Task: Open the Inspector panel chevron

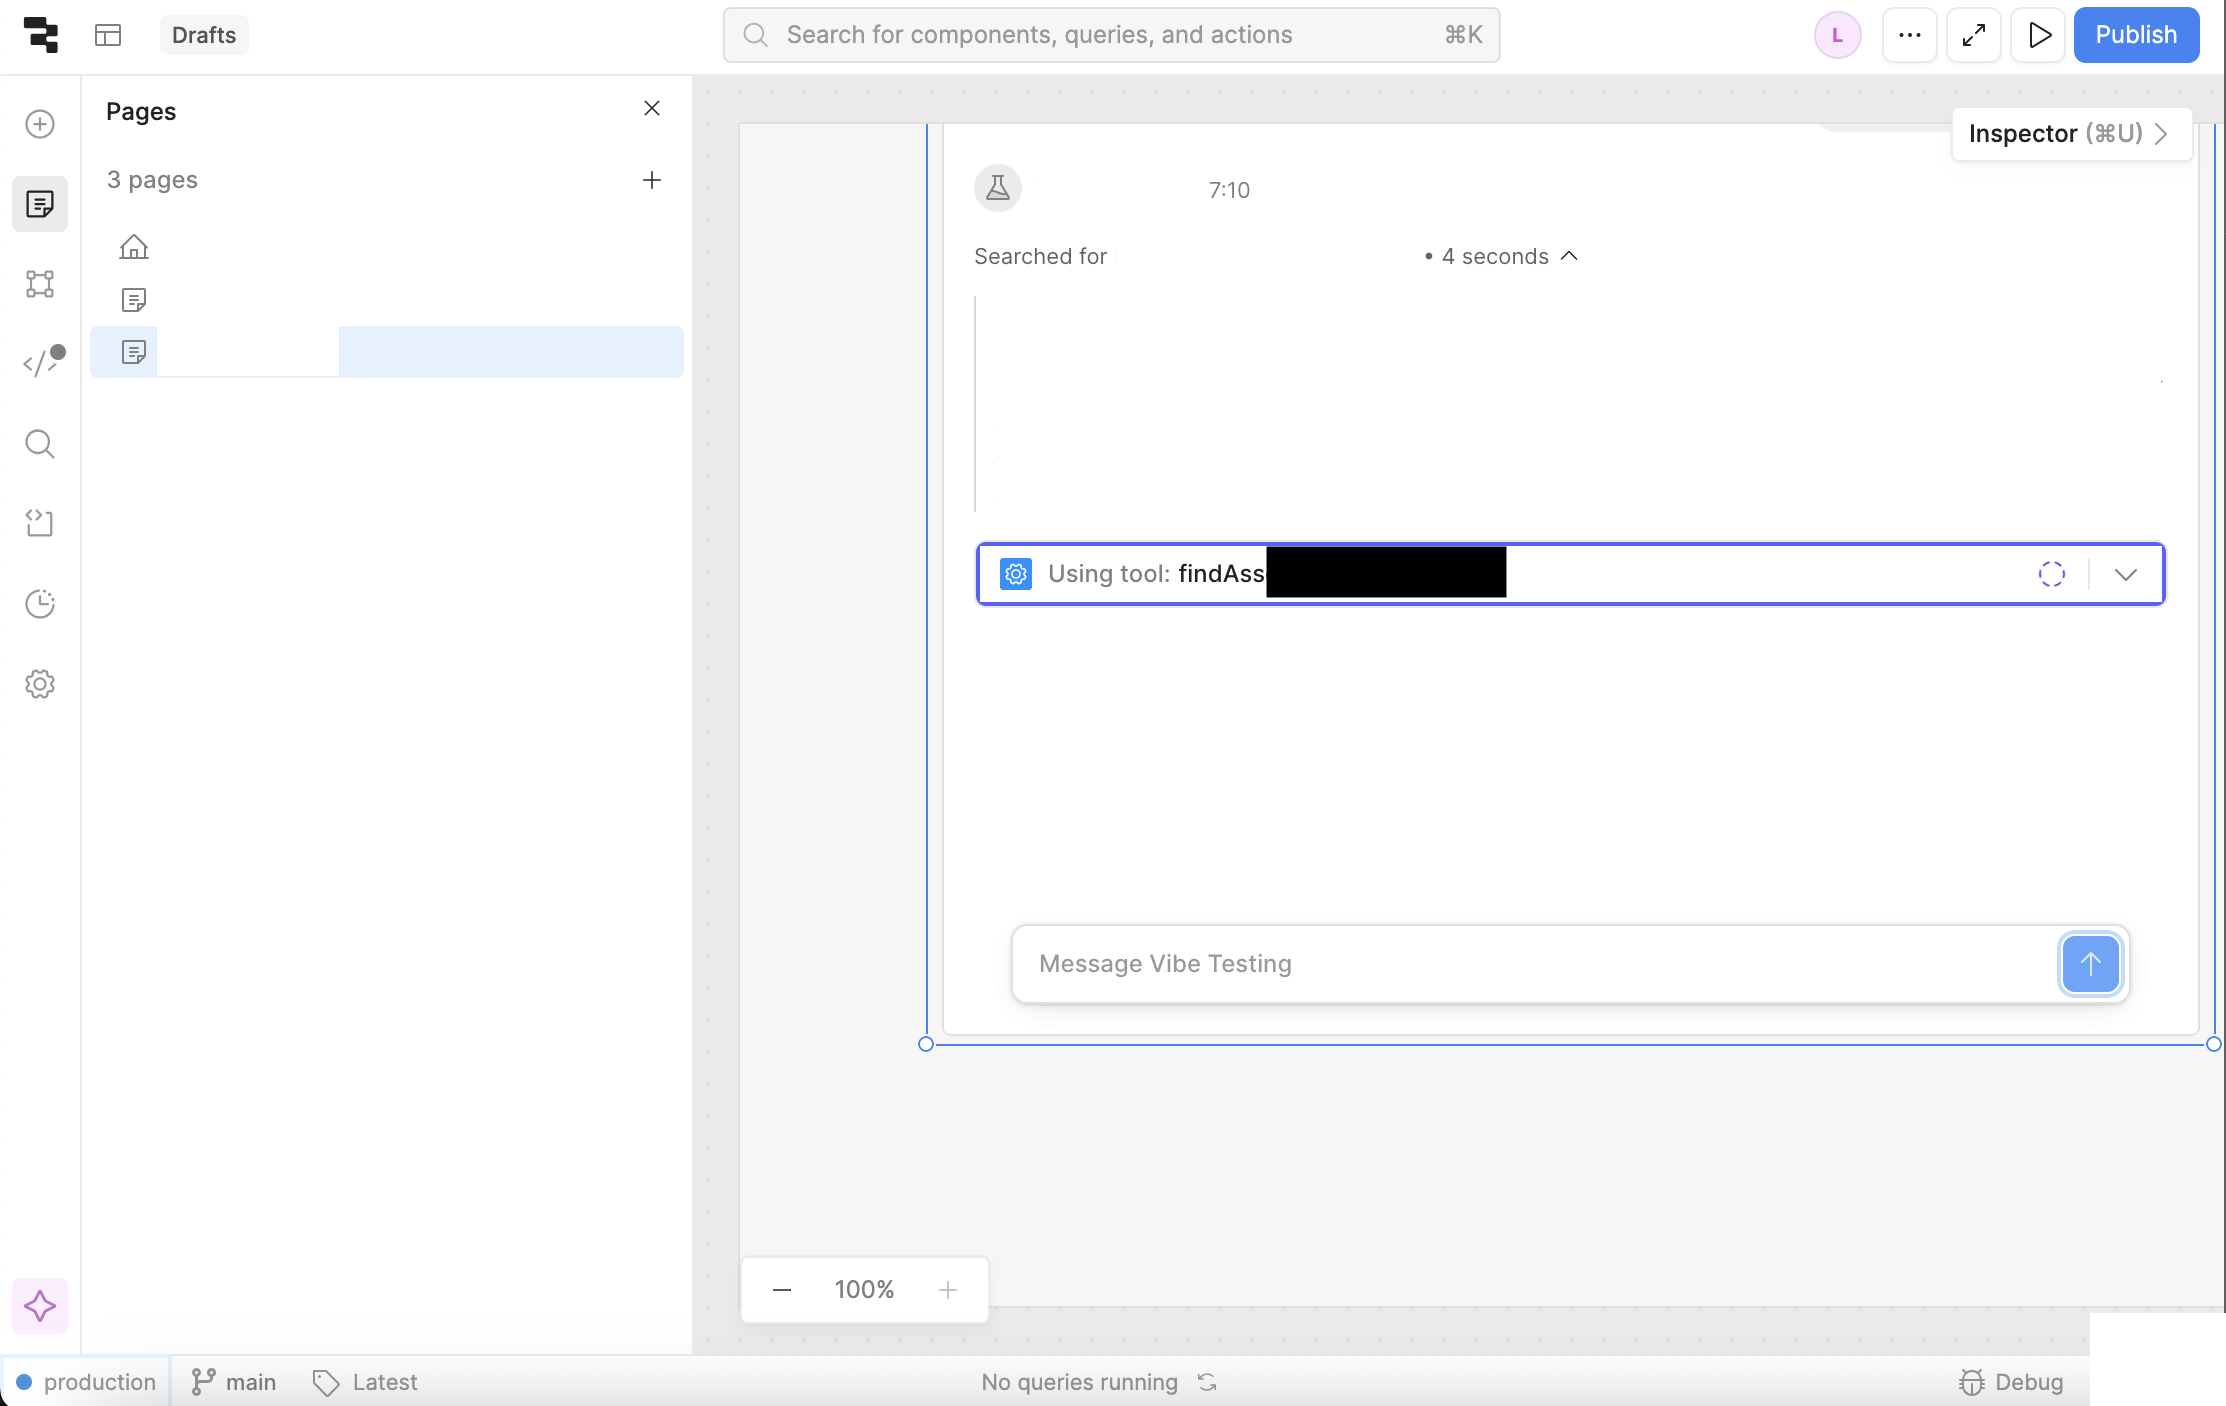Action: click(x=2163, y=133)
